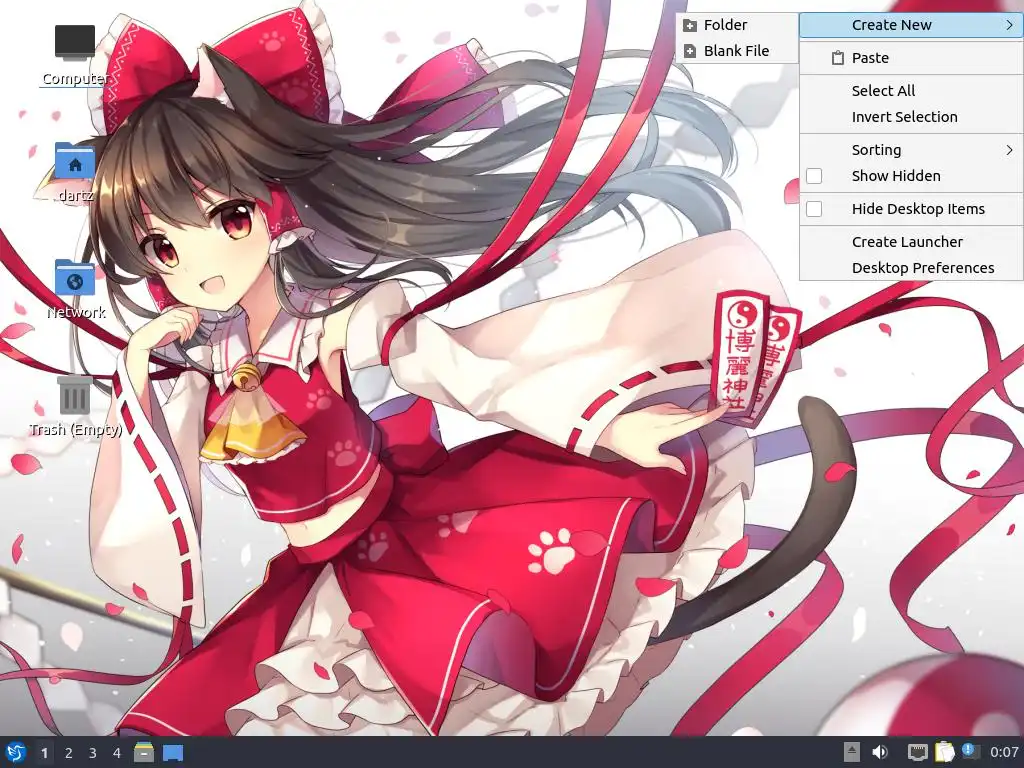
Task: Expand the Create New submenu arrow
Action: pos(1009,25)
